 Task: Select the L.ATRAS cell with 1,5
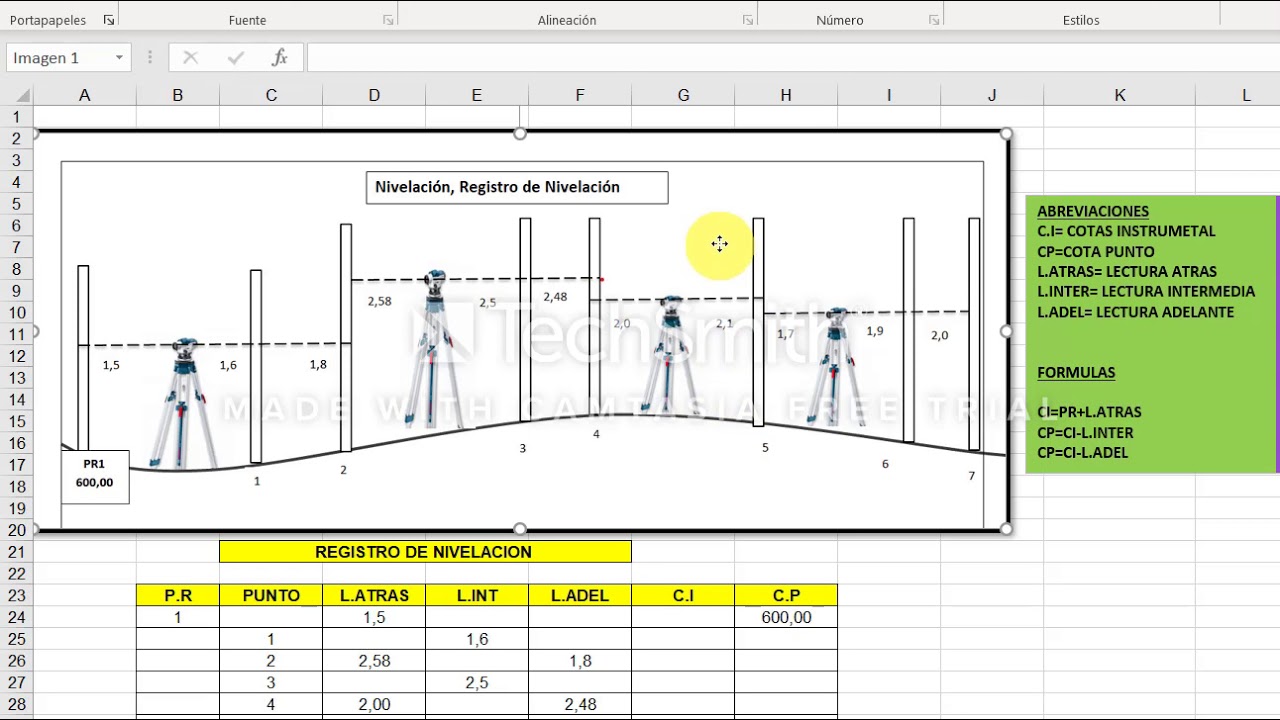point(374,618)
